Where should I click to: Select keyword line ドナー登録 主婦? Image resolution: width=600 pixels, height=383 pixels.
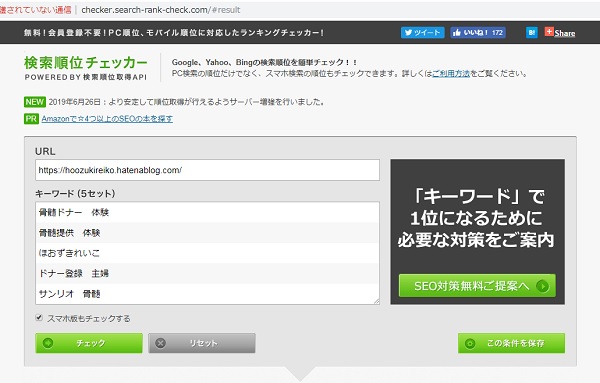pos(74,273)
